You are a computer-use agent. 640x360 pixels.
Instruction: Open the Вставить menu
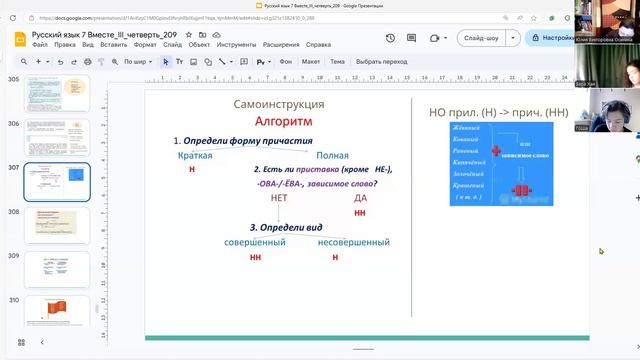pos(113,45)
